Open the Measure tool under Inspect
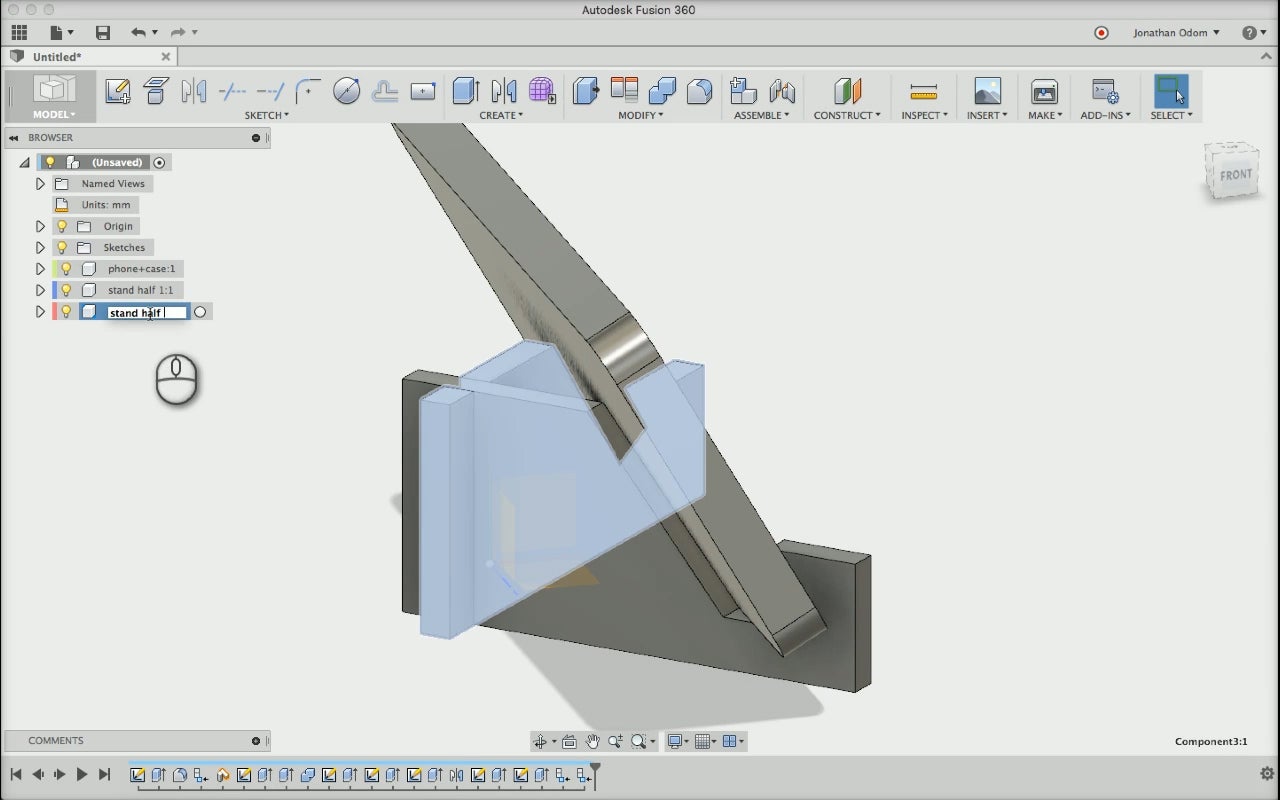Image resolution: width=1280 pixels, height=800 pixels. [924, 92]
